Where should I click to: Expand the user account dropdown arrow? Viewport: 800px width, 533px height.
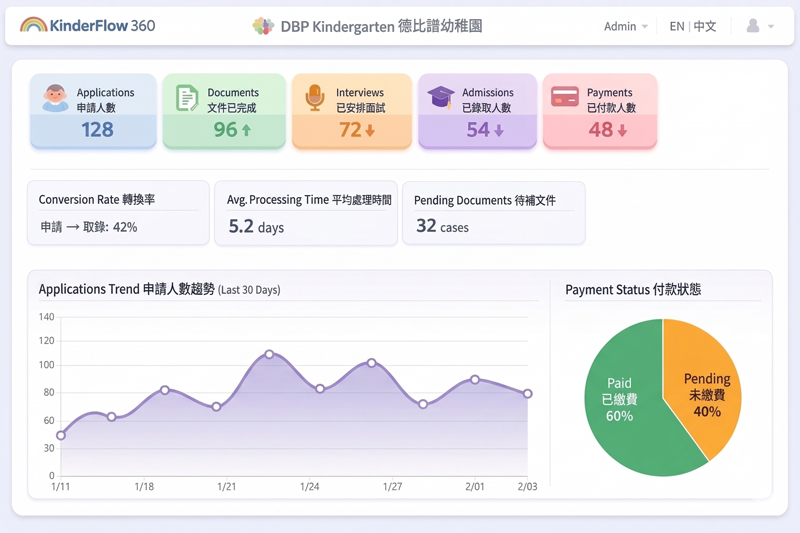(771, 27)
